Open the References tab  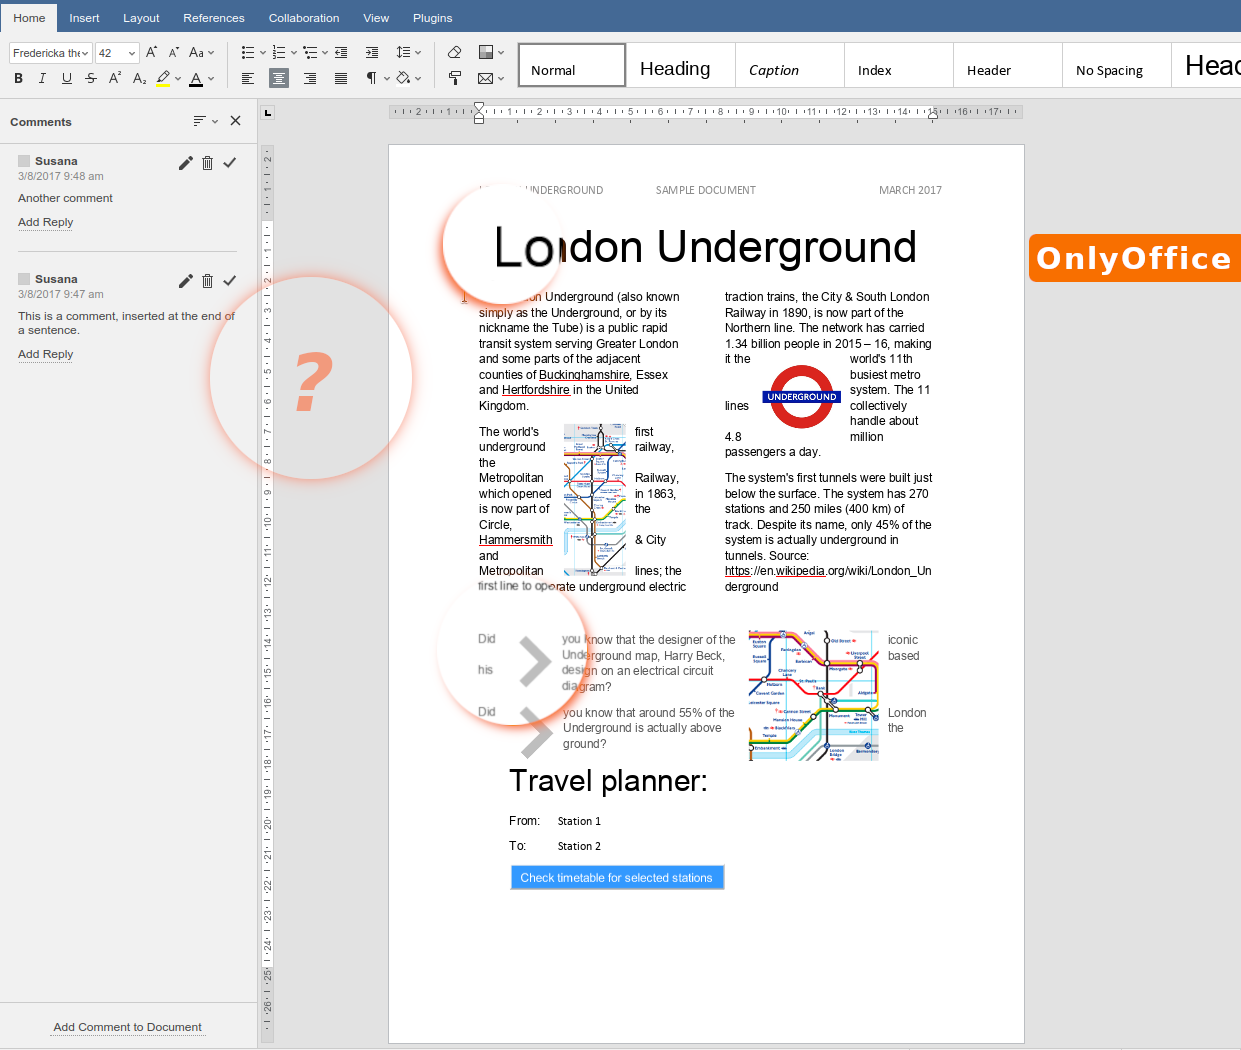(x=214, y=18)
